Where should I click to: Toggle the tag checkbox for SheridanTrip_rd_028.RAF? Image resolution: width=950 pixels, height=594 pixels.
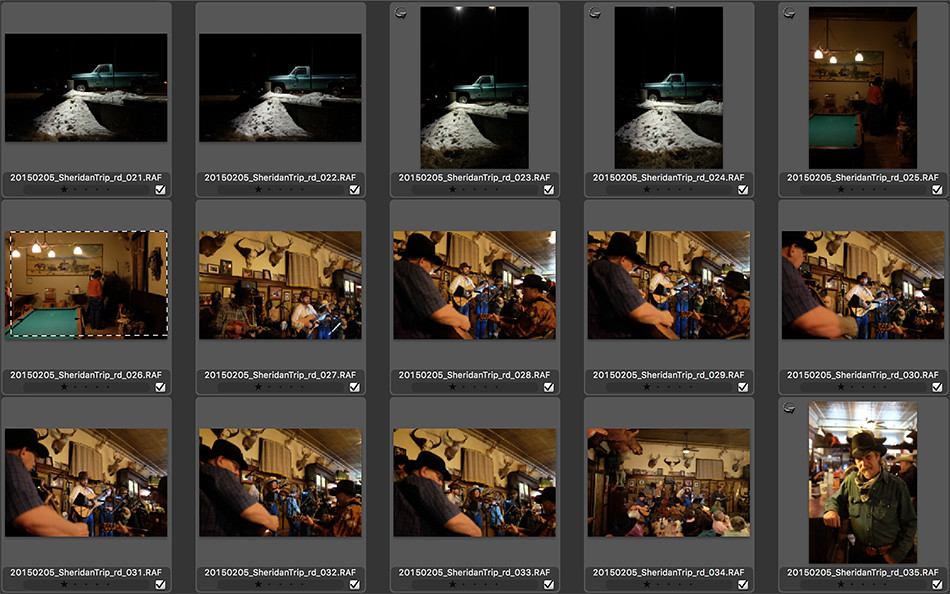pyautogui.click(x=549, y=387)
